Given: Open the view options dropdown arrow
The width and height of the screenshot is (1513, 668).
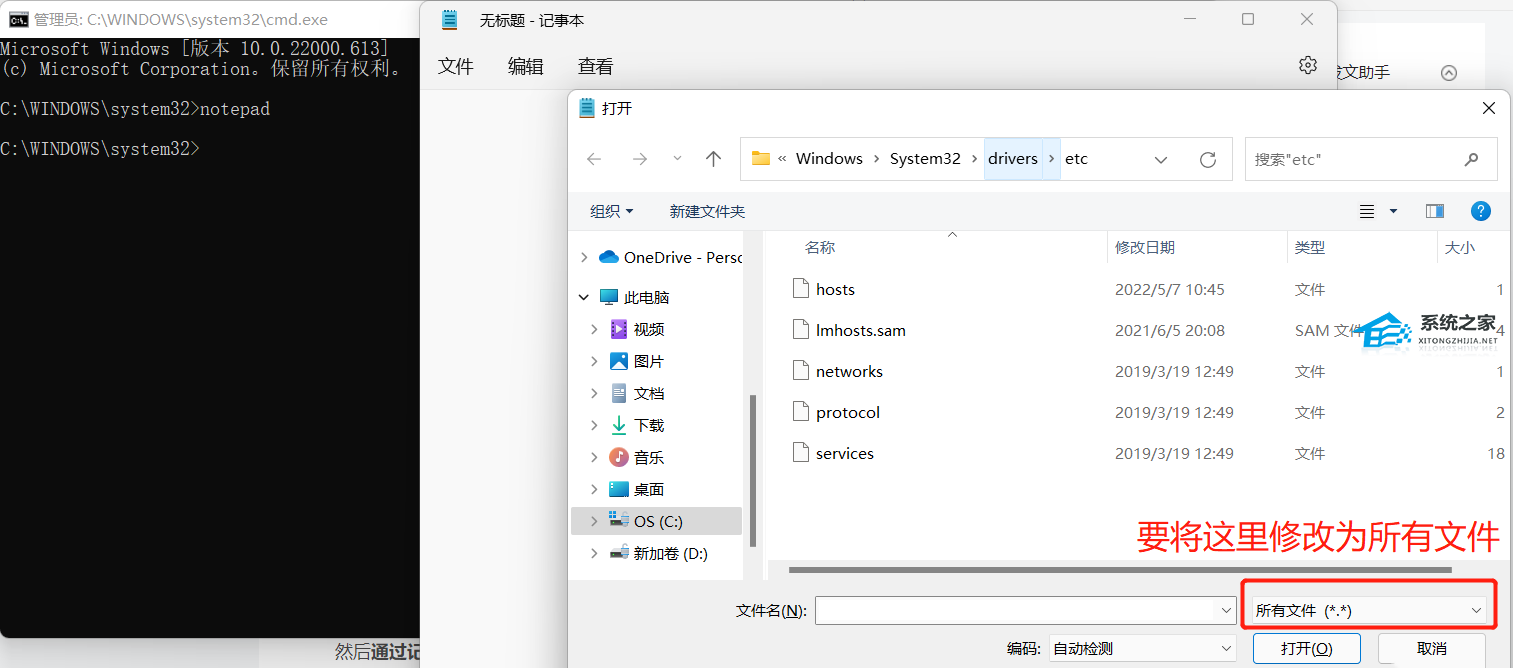Looking at the screenshot, I should [x=1393, y=211].
